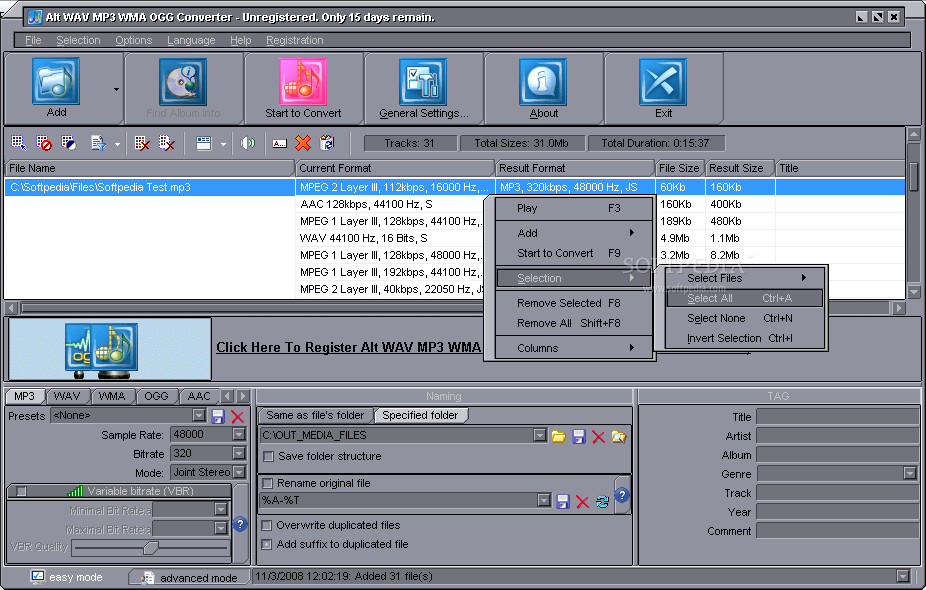Open the Options menu
The width and height of the screenshot is (926, 590).
[x=133, y=40]
